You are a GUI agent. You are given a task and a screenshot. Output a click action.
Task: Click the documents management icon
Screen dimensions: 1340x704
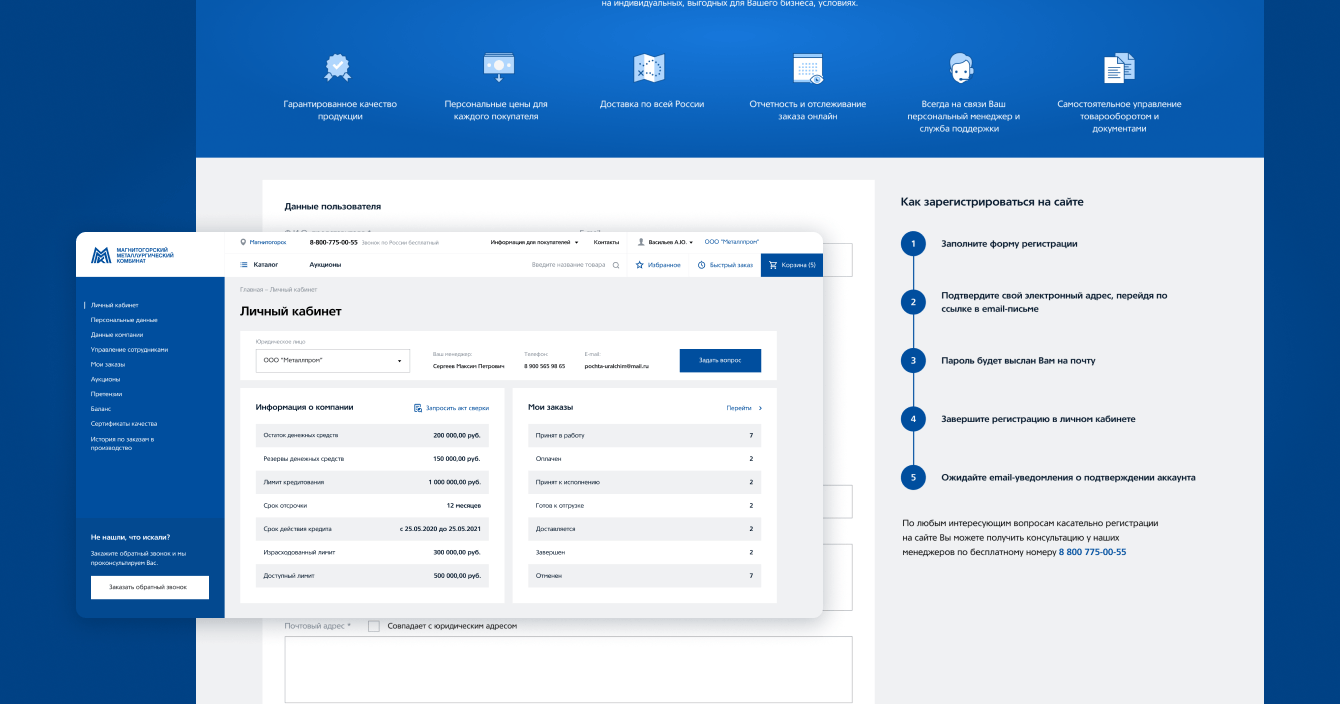[x=1119, y=68]
